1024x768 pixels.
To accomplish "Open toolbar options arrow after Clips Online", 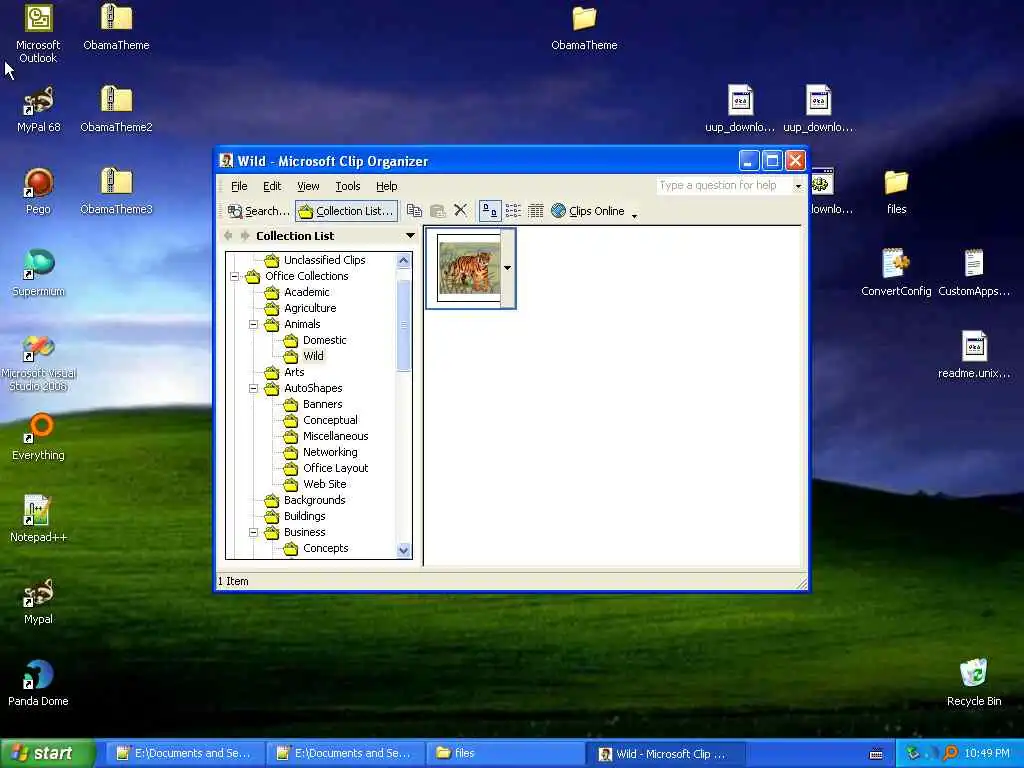I will coord(634,215).
